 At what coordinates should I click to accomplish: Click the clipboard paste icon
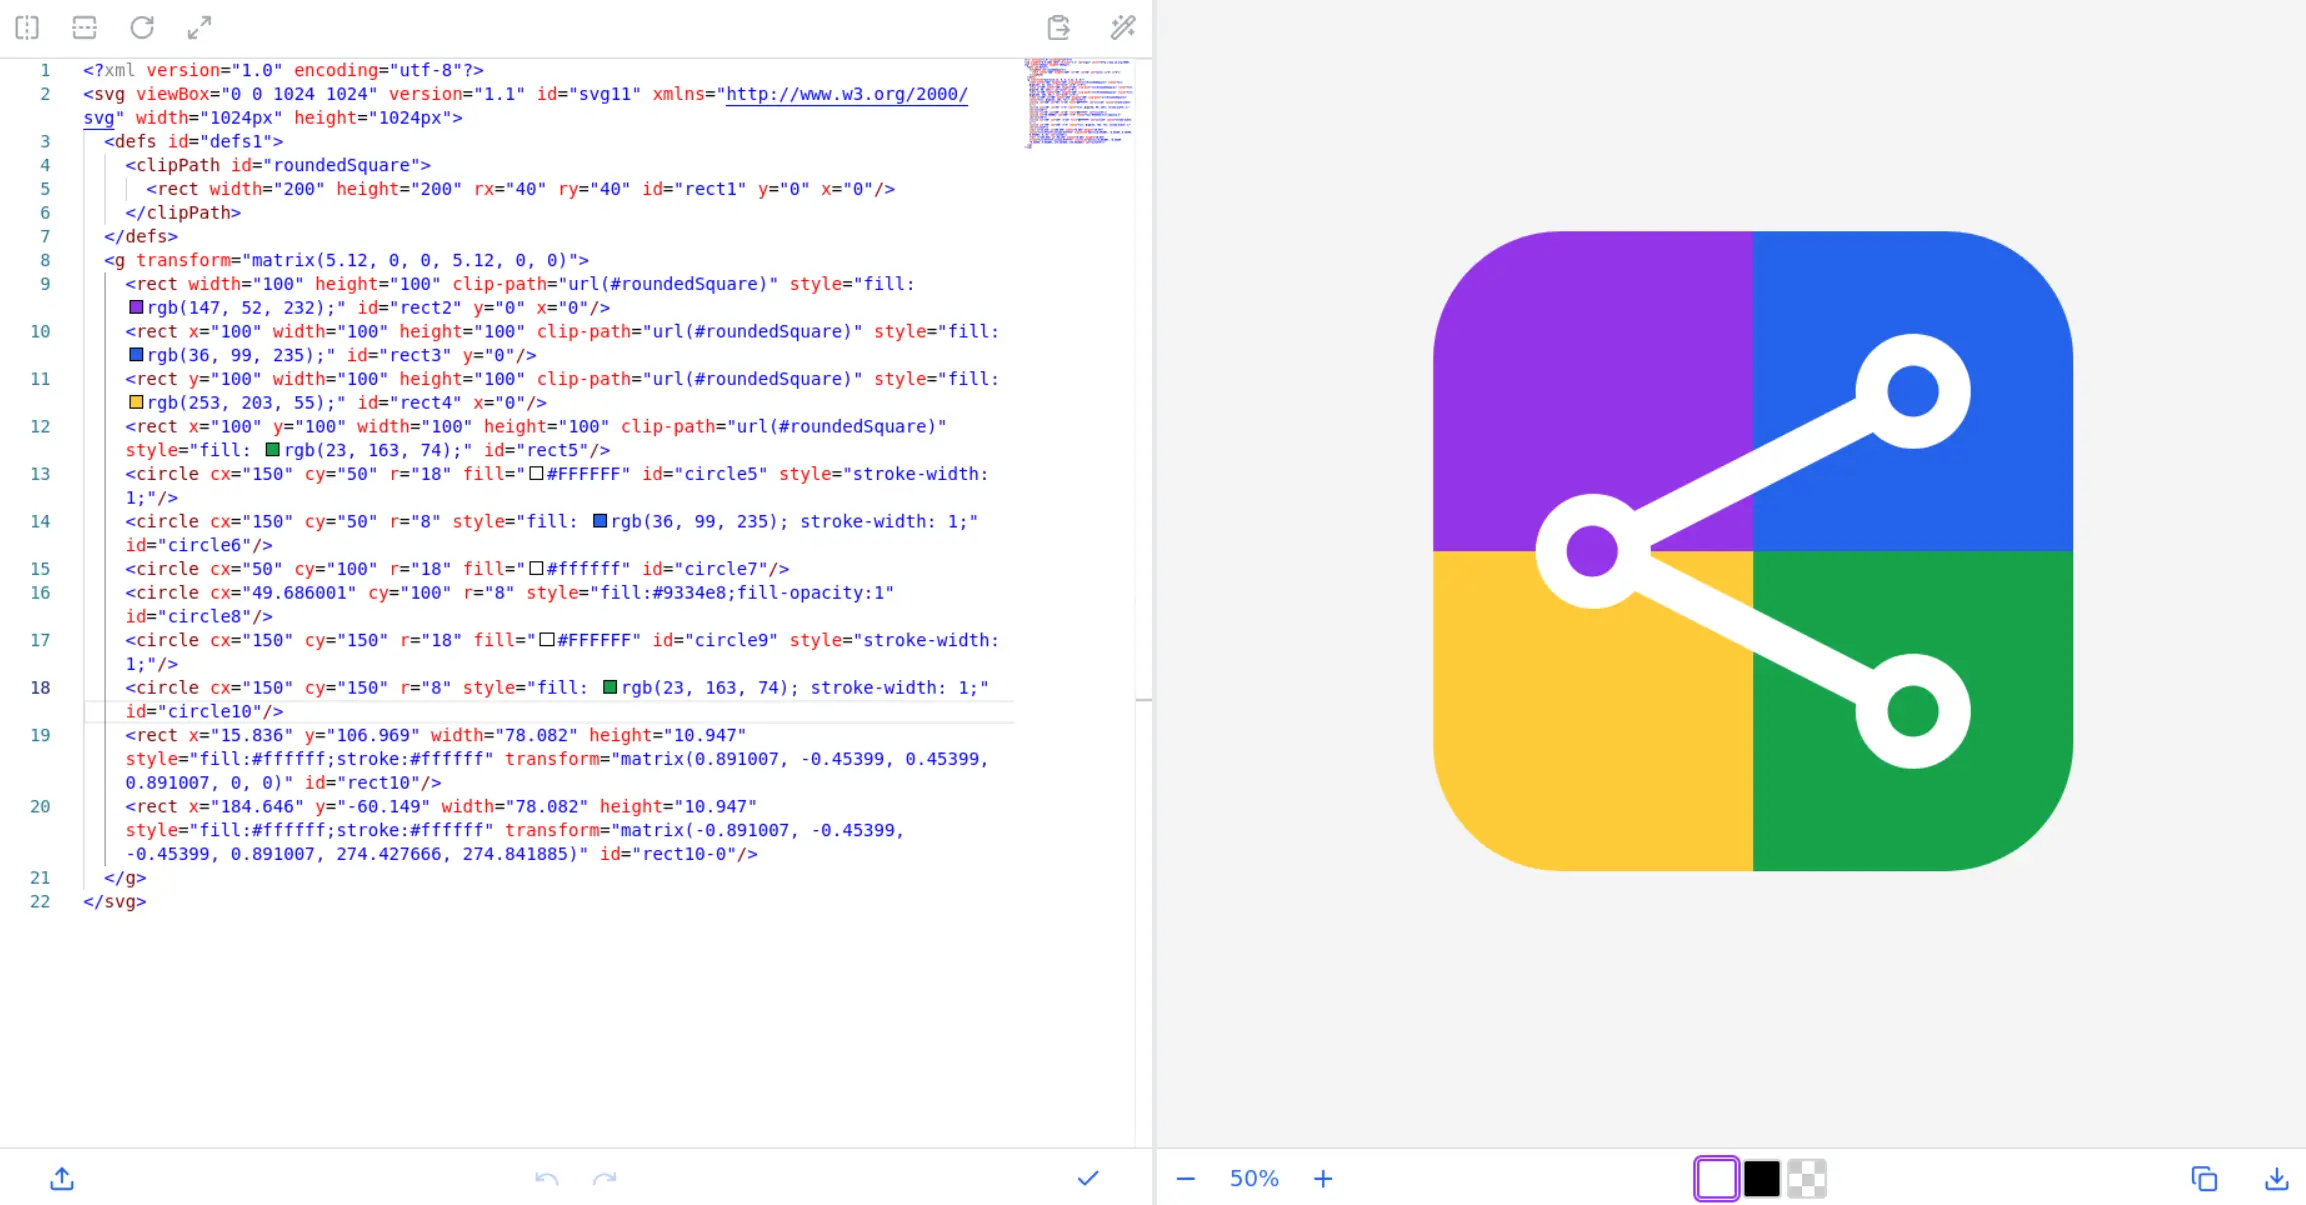pos(1058,27)
